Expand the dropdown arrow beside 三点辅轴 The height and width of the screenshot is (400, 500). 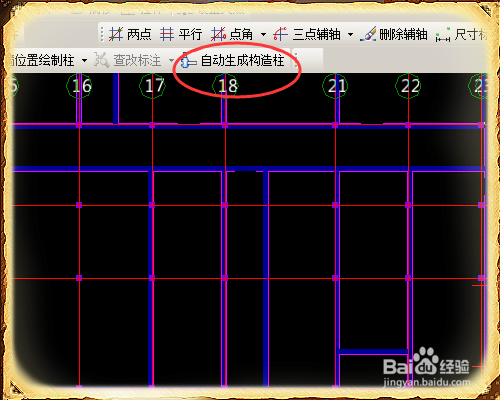(x=350, y=34)
